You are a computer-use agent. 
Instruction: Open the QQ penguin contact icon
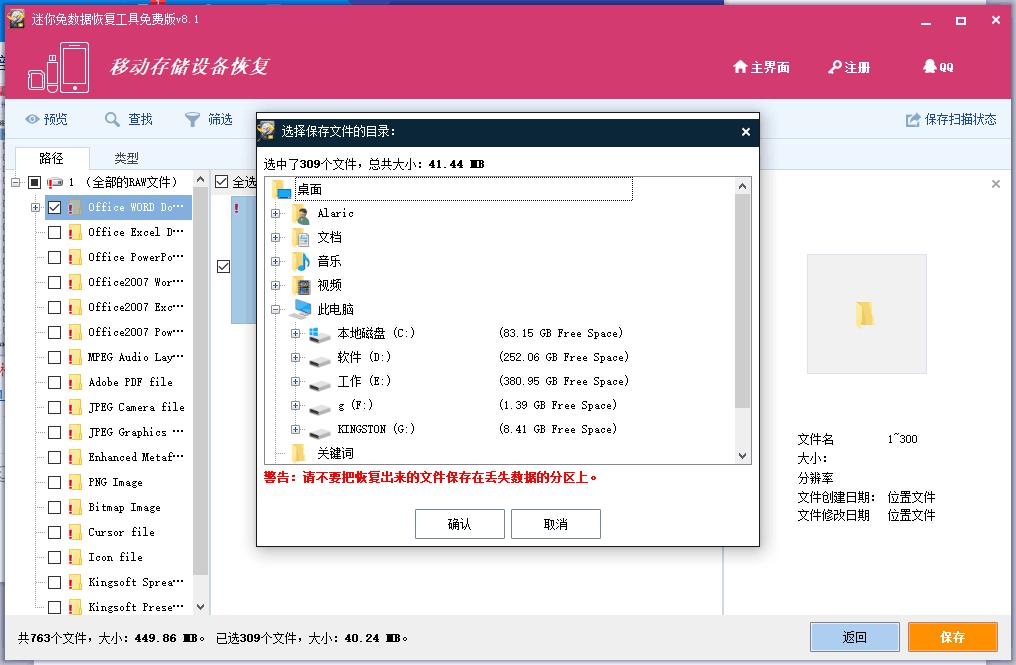tap(930, 67)
